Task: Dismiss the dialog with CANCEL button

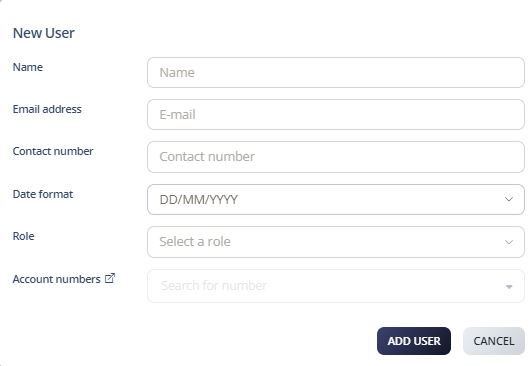Action: 494,341
